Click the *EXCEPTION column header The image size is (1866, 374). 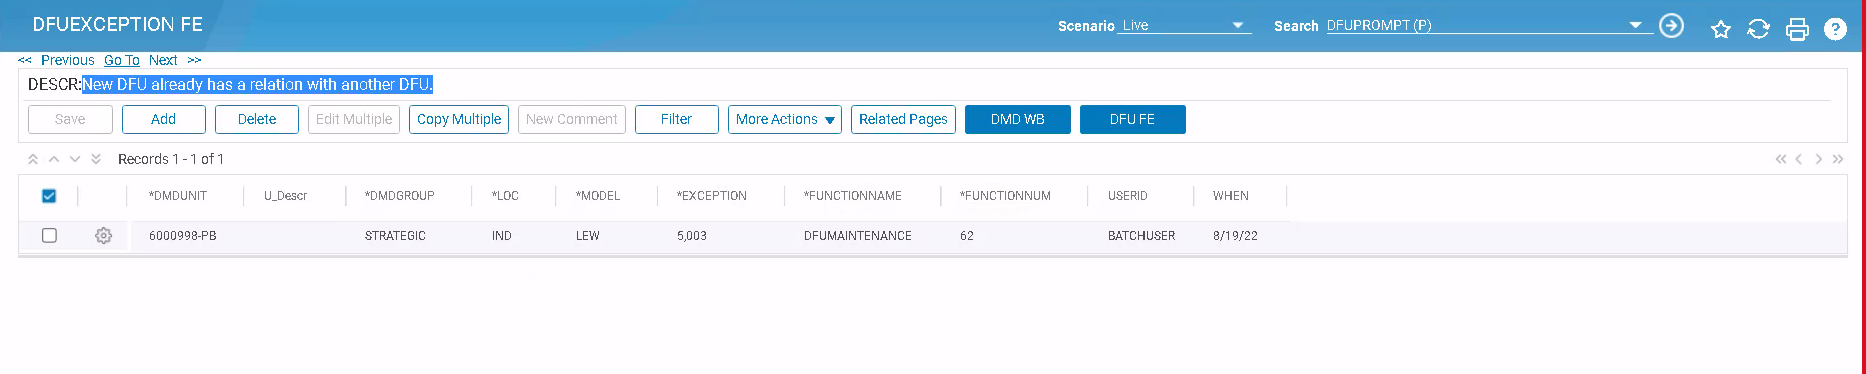click(x=712, y=196)
